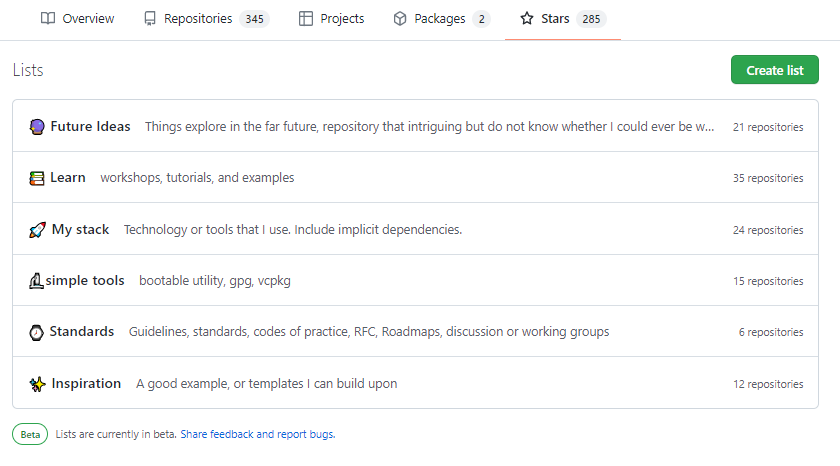The height and width of the screenshot is (466, 840).
Task: Click the Lists heading text
Action: tap(28, 70)
